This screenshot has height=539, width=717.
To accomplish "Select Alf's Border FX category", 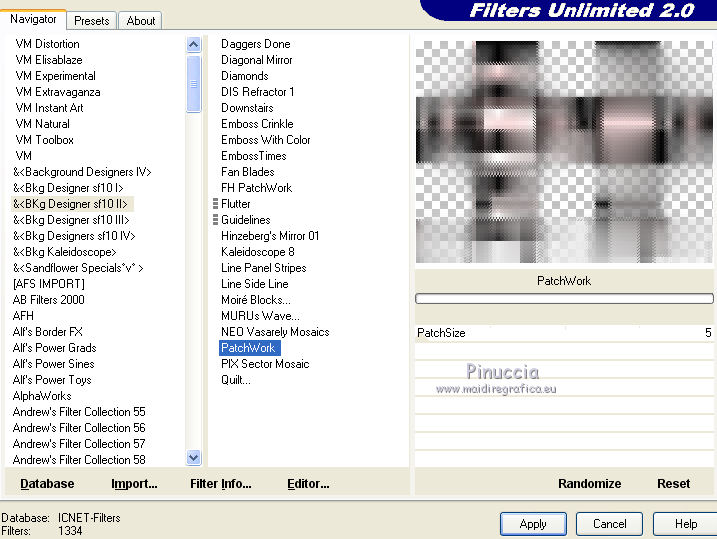I will pos(48,332).
